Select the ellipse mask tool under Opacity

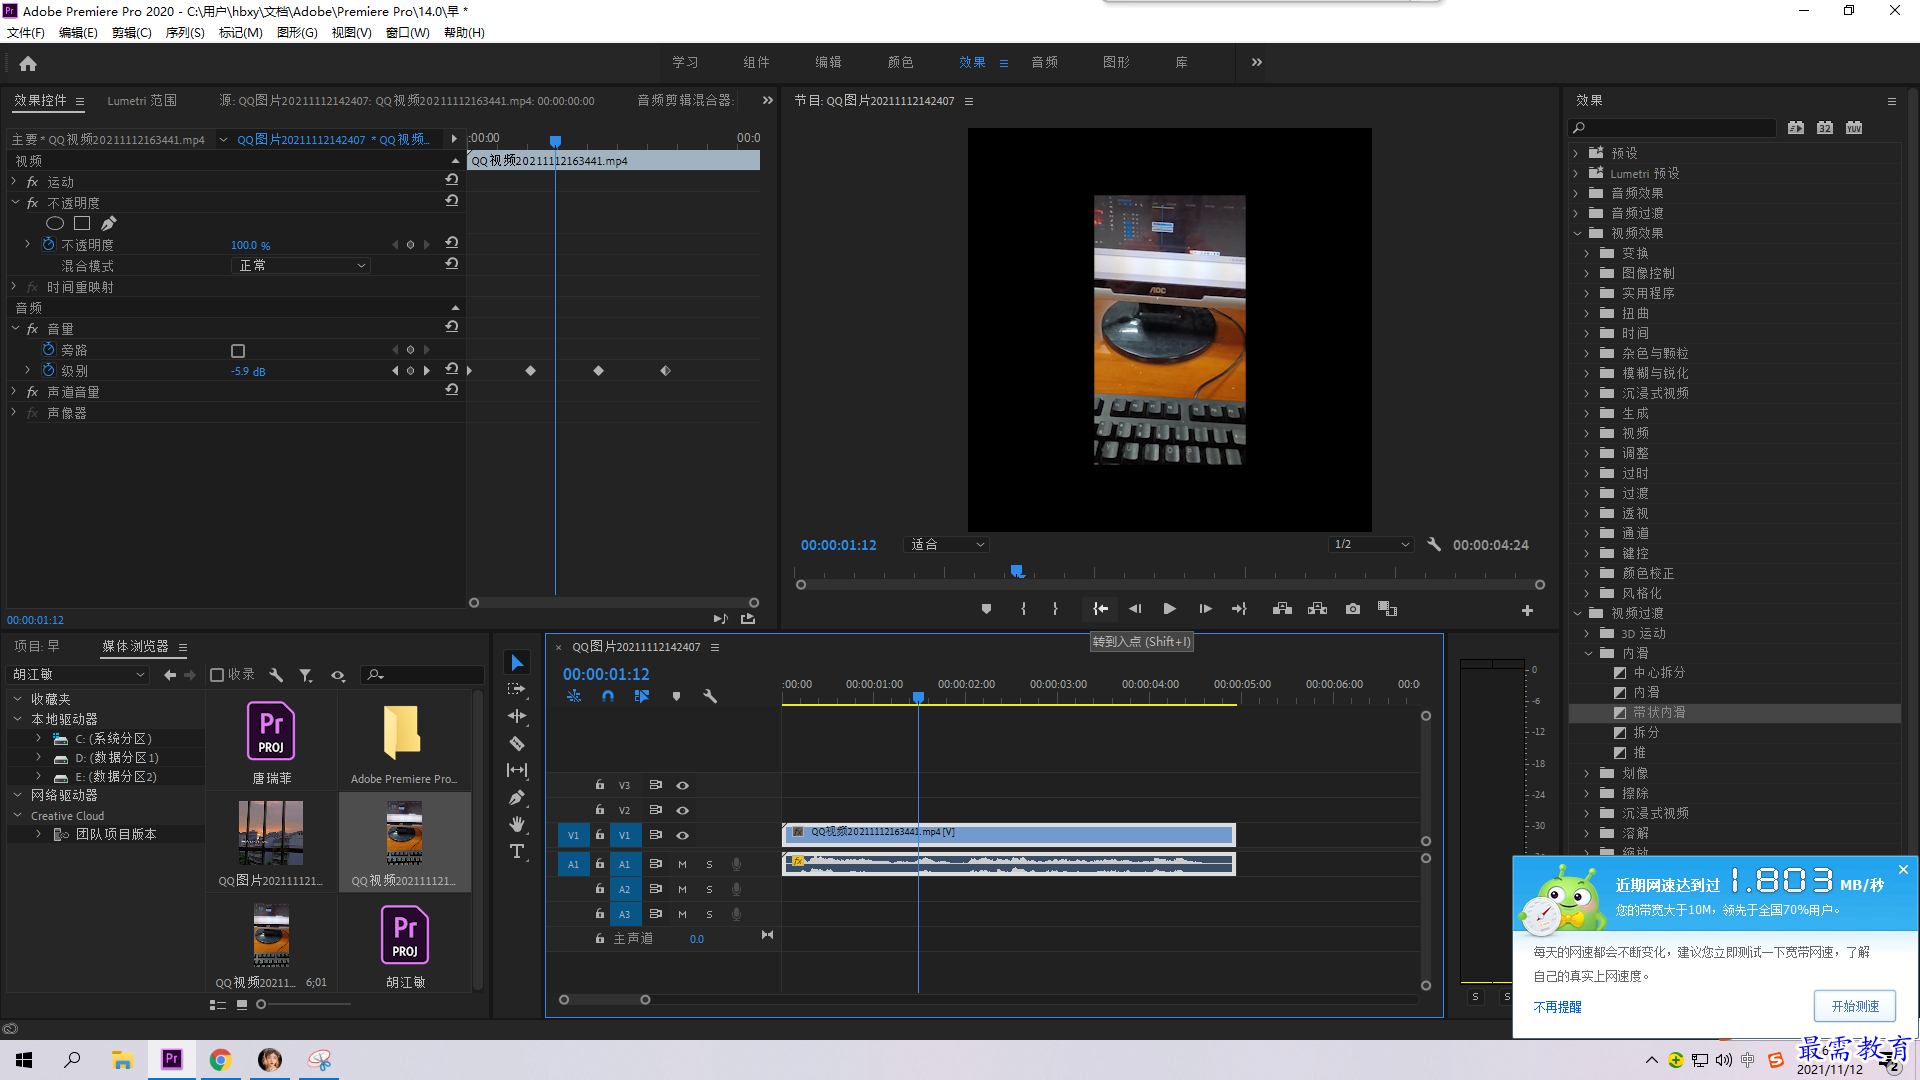point(55,223)
